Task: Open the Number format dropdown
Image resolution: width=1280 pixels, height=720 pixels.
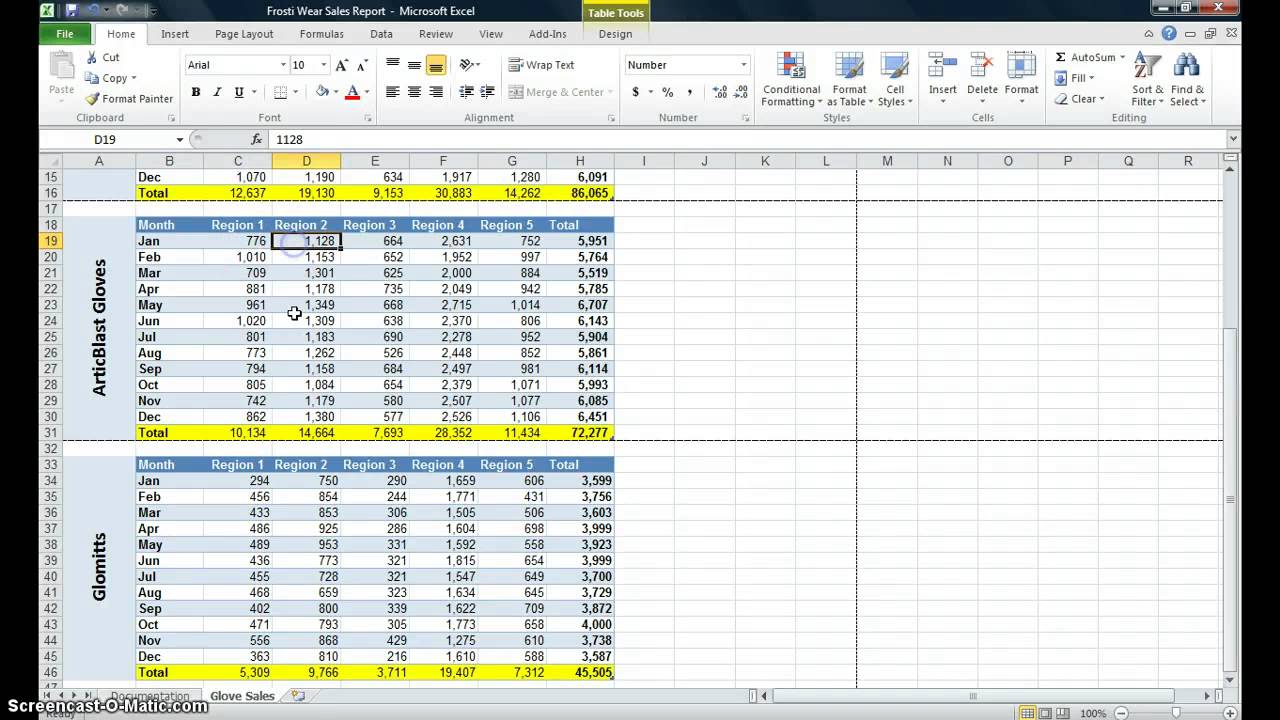Action: point(743,65)
